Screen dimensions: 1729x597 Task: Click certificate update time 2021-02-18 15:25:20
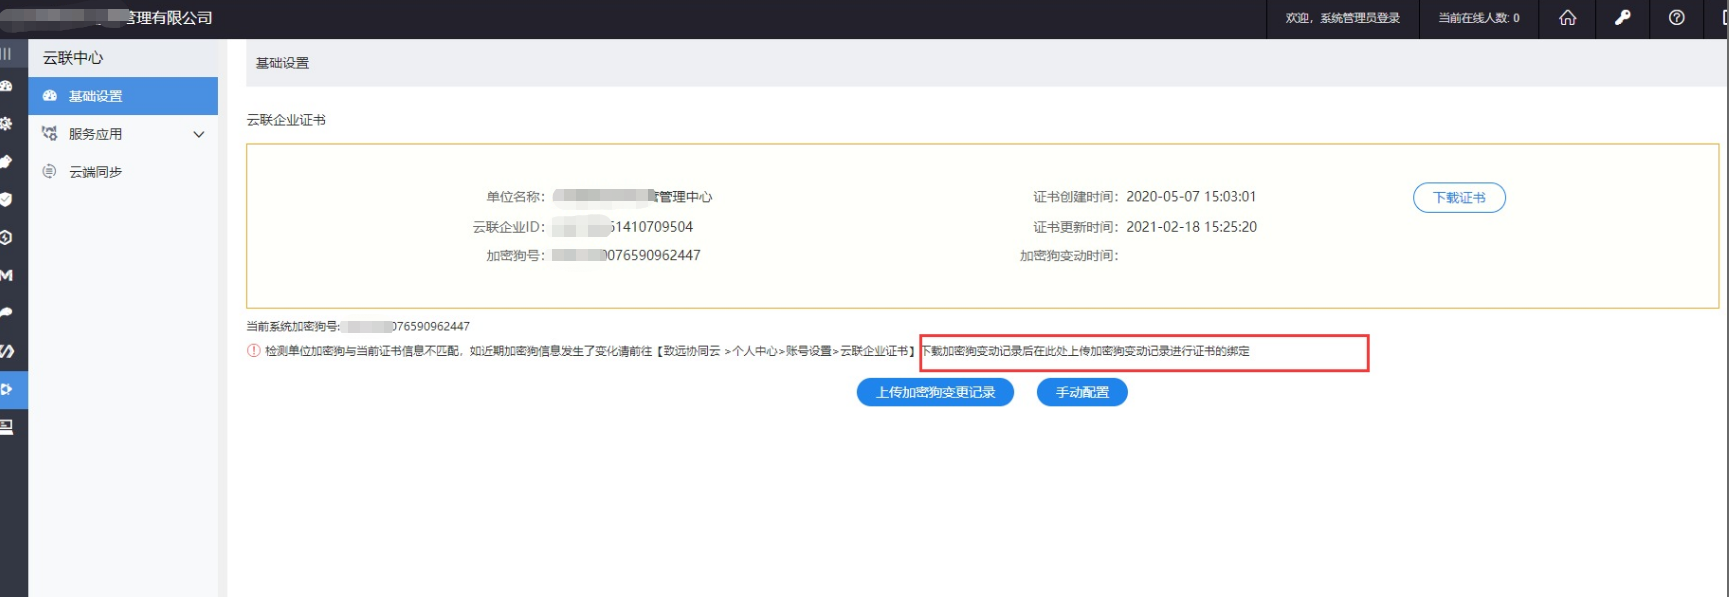click(x=1191, y=227)
